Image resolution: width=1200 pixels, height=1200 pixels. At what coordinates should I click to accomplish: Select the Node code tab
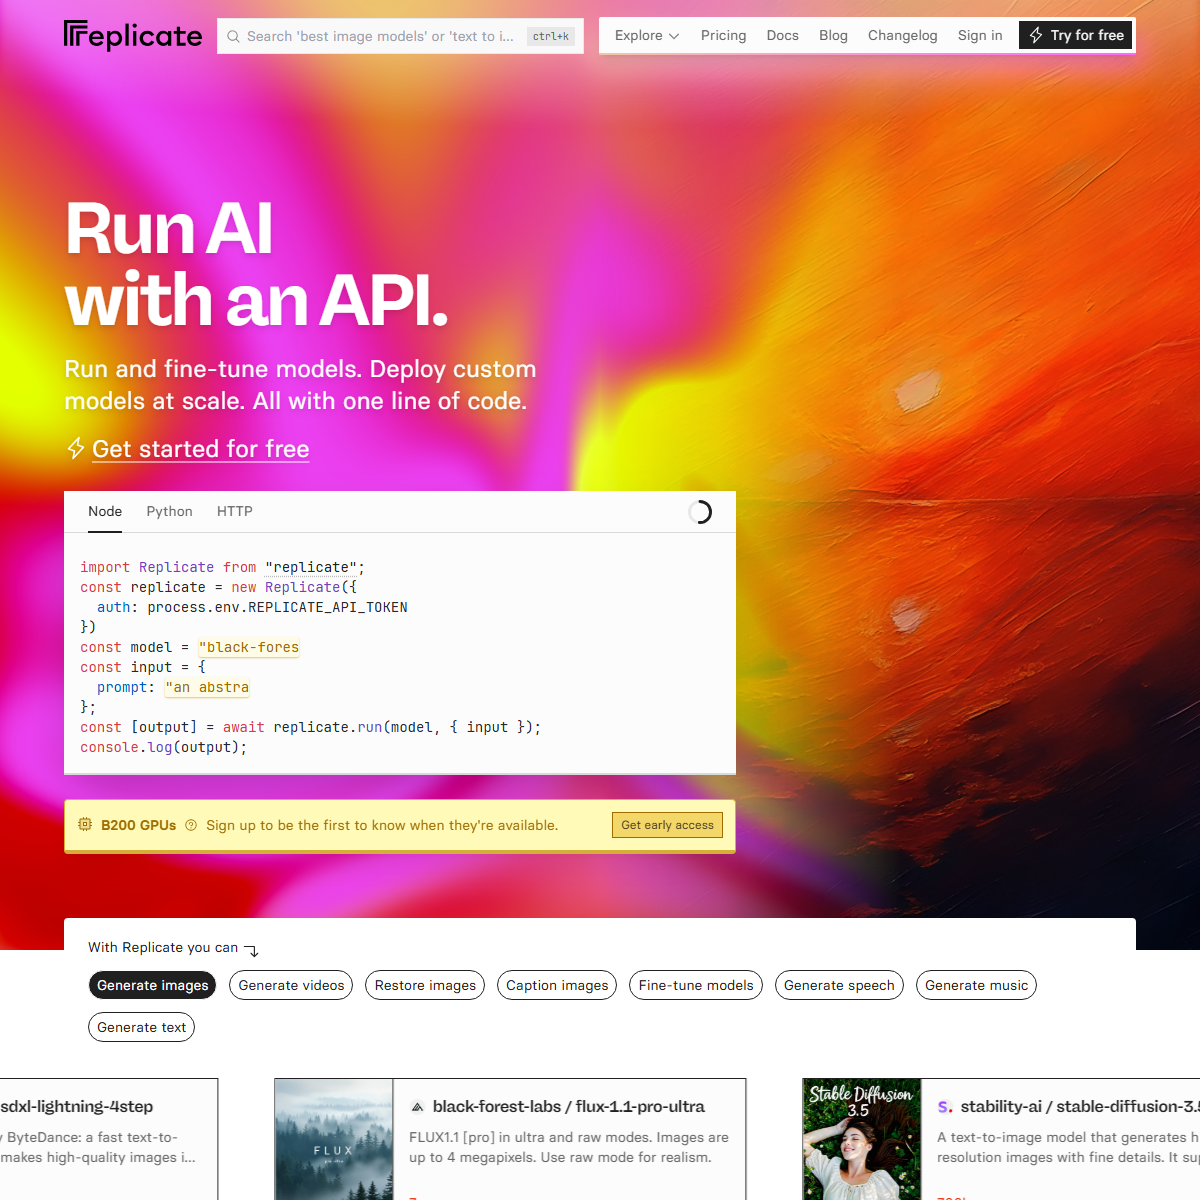click(105, 511)
